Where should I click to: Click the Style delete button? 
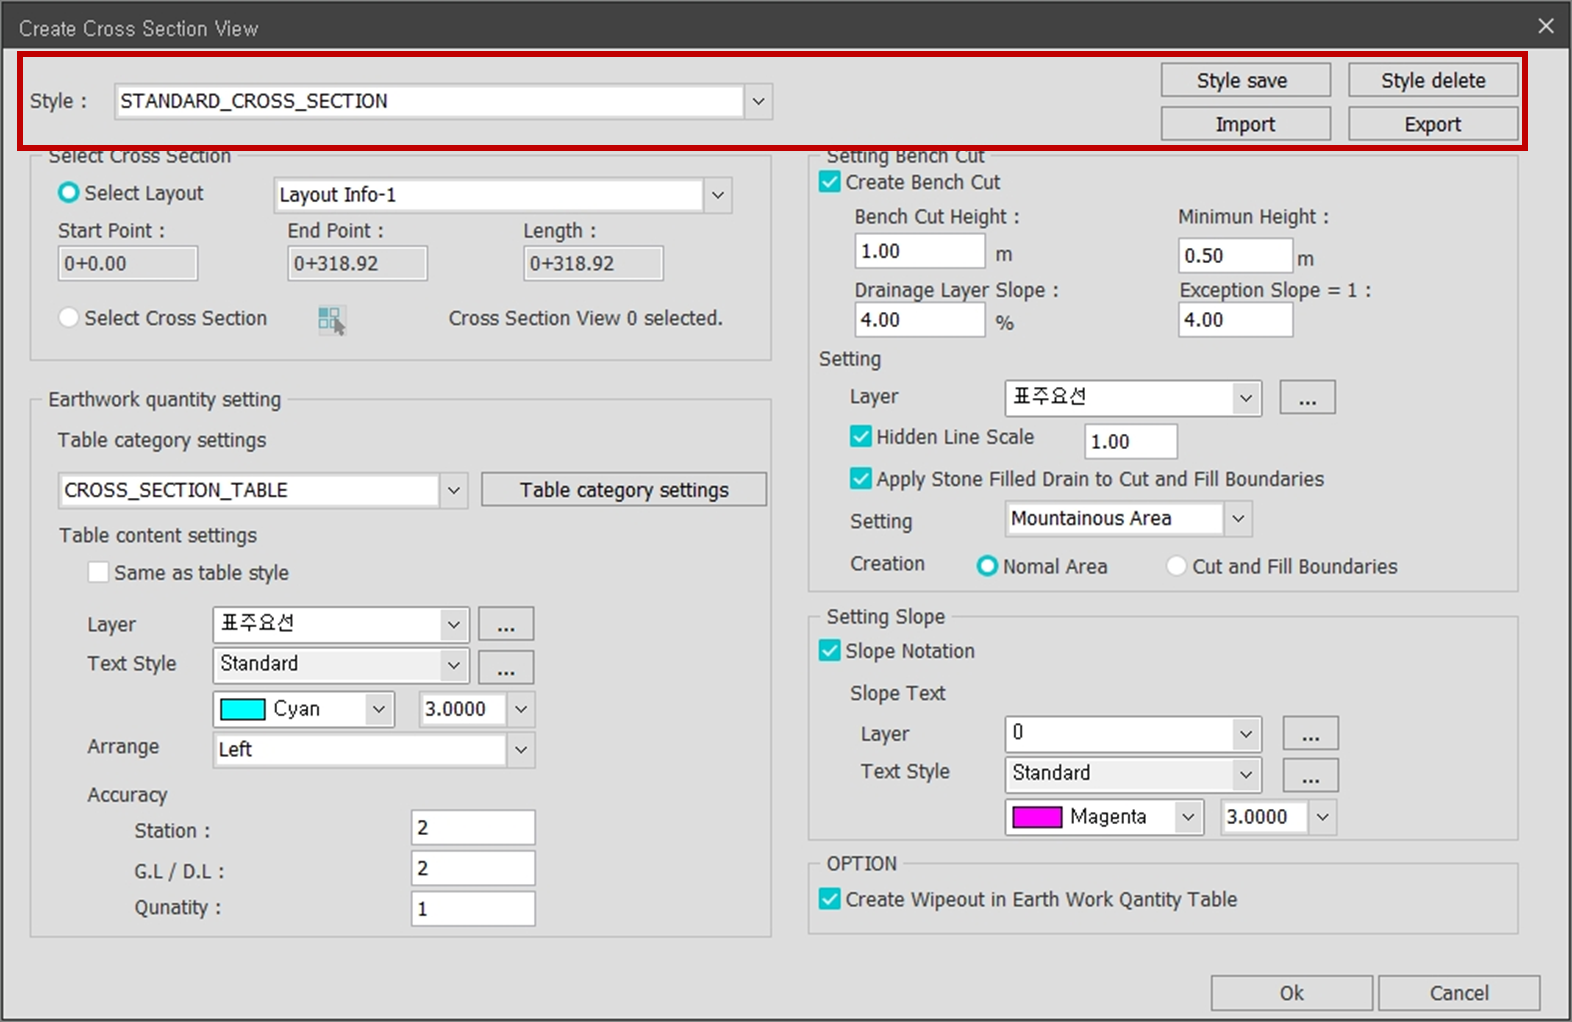(1432, 80)
